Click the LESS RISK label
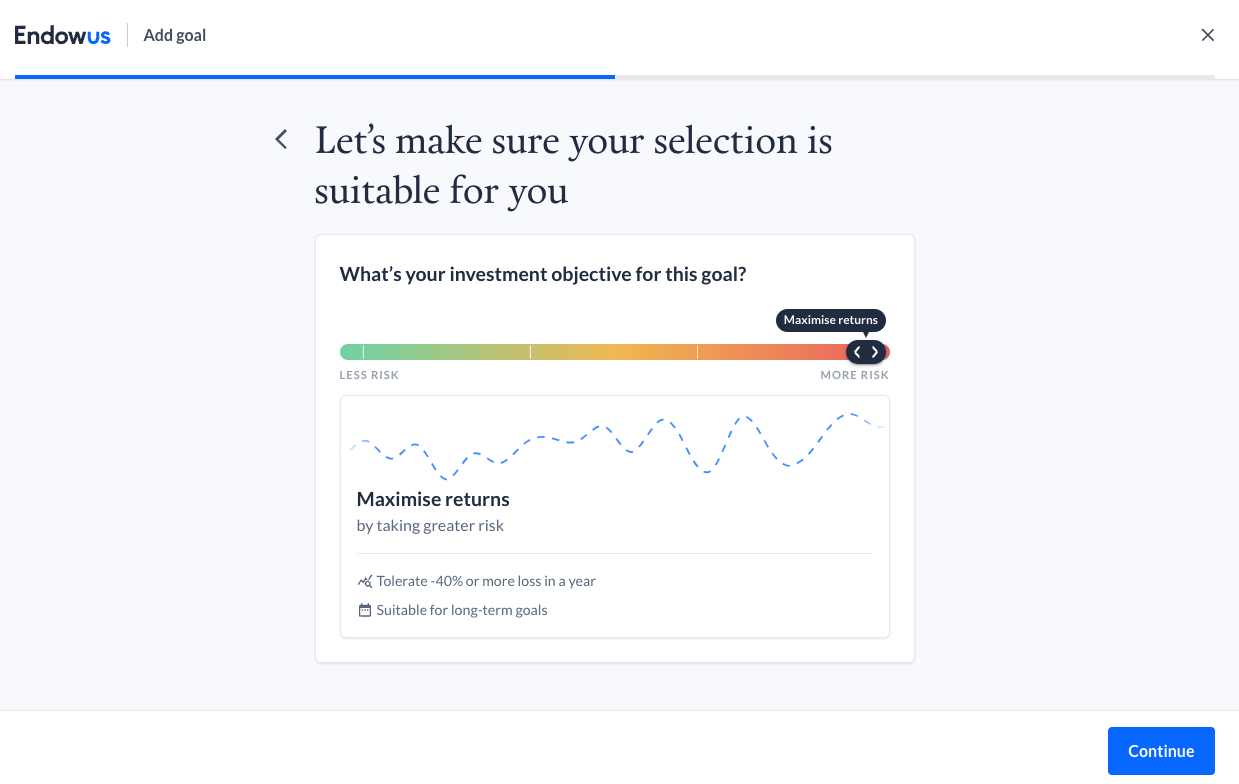Screen dimensions: 1239x784 (369, 375)
